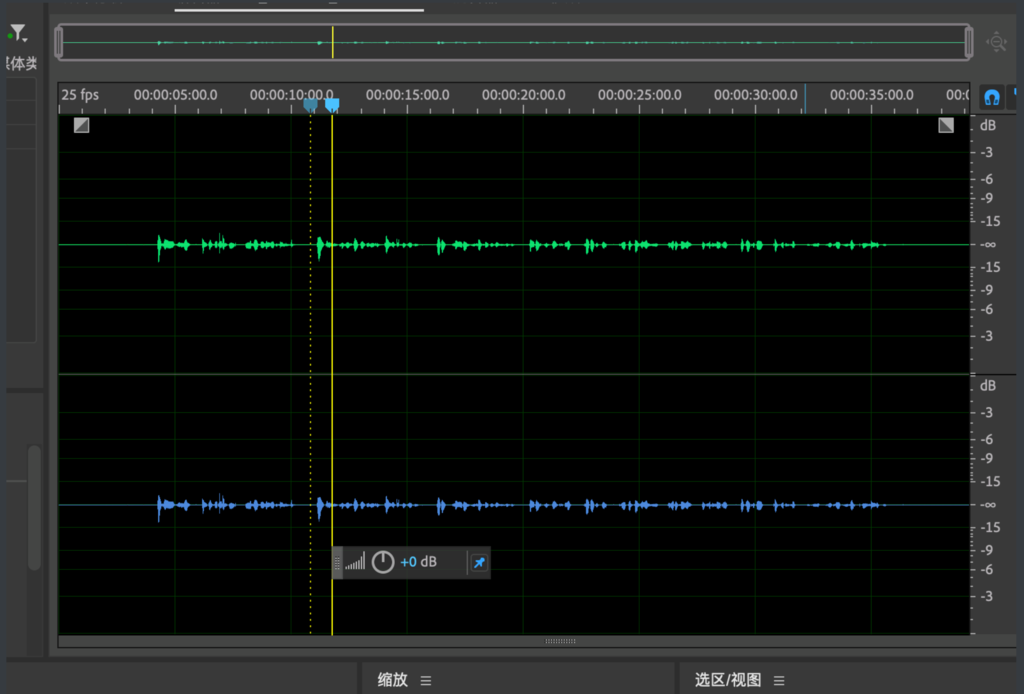
Task: Pin the HUD with the pushpin icon
Action: coord(479,563)
